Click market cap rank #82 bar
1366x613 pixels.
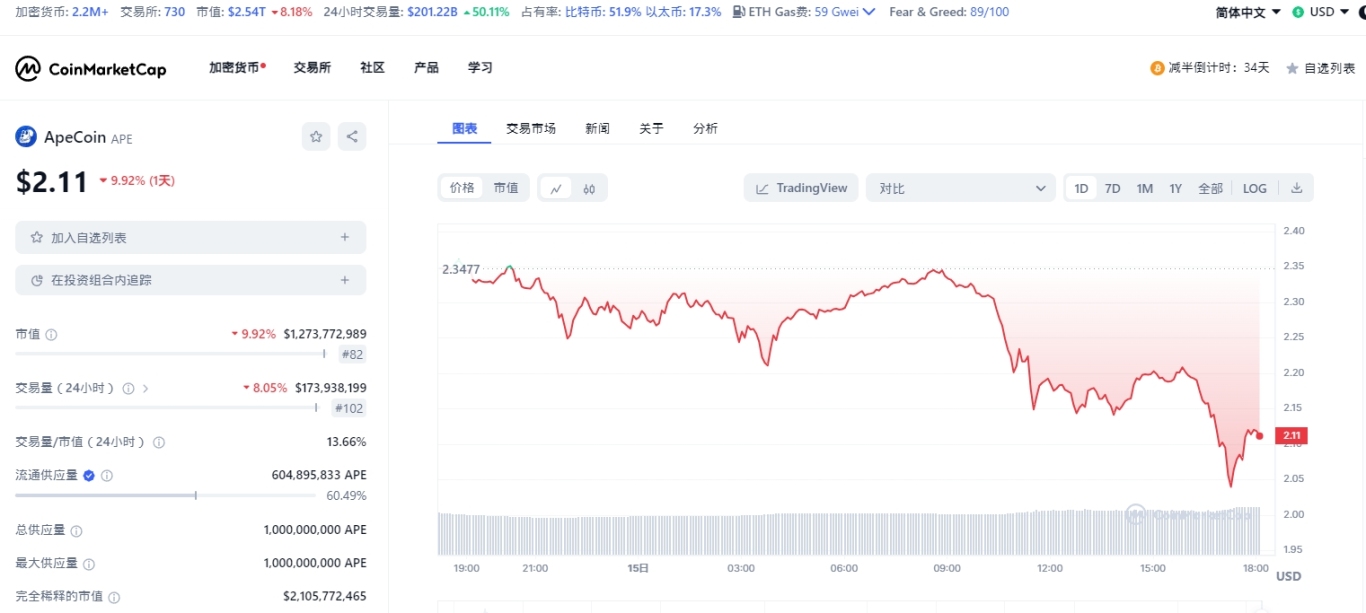[168, 353]
